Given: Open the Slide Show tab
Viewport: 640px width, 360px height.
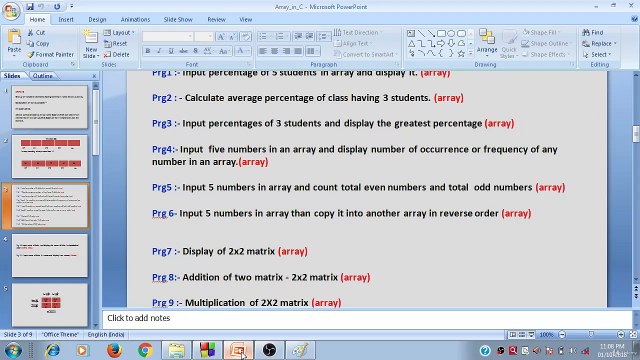Looking at the screenshot, I should coord(178,19).
